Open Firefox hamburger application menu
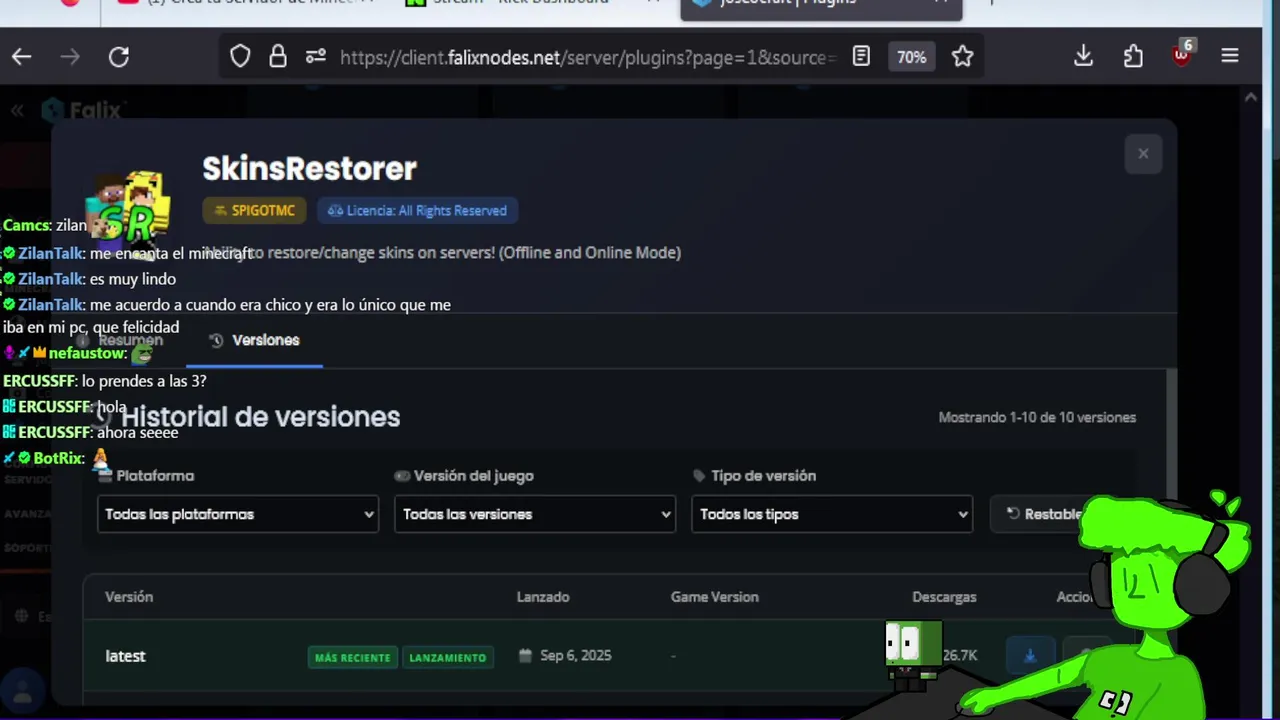This screenshot has width=1280, height=720. (1230, 57)
